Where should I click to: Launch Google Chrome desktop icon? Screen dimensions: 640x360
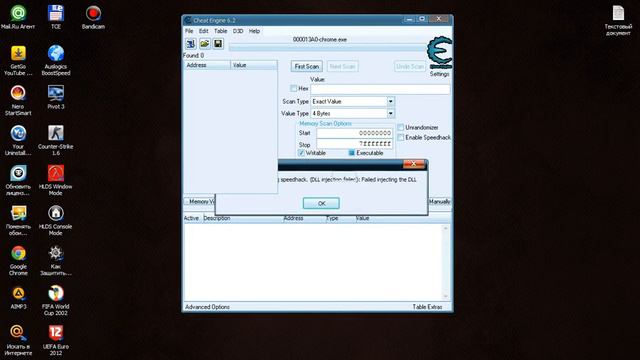pos(18,260)
